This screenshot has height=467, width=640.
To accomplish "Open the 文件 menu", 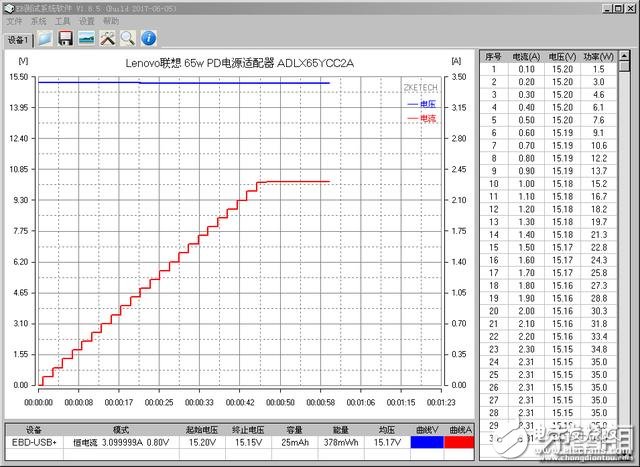I will [x=14, y=20].
